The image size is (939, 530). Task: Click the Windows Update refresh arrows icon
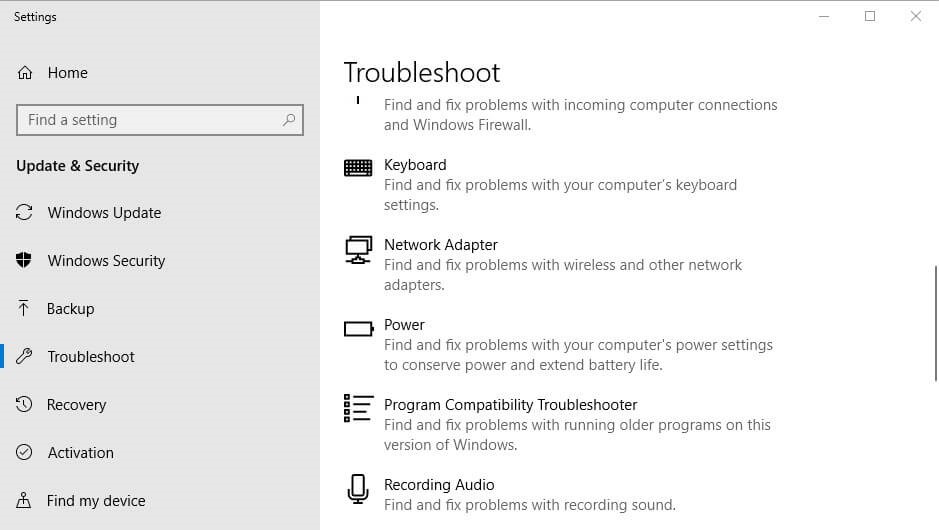24,212
